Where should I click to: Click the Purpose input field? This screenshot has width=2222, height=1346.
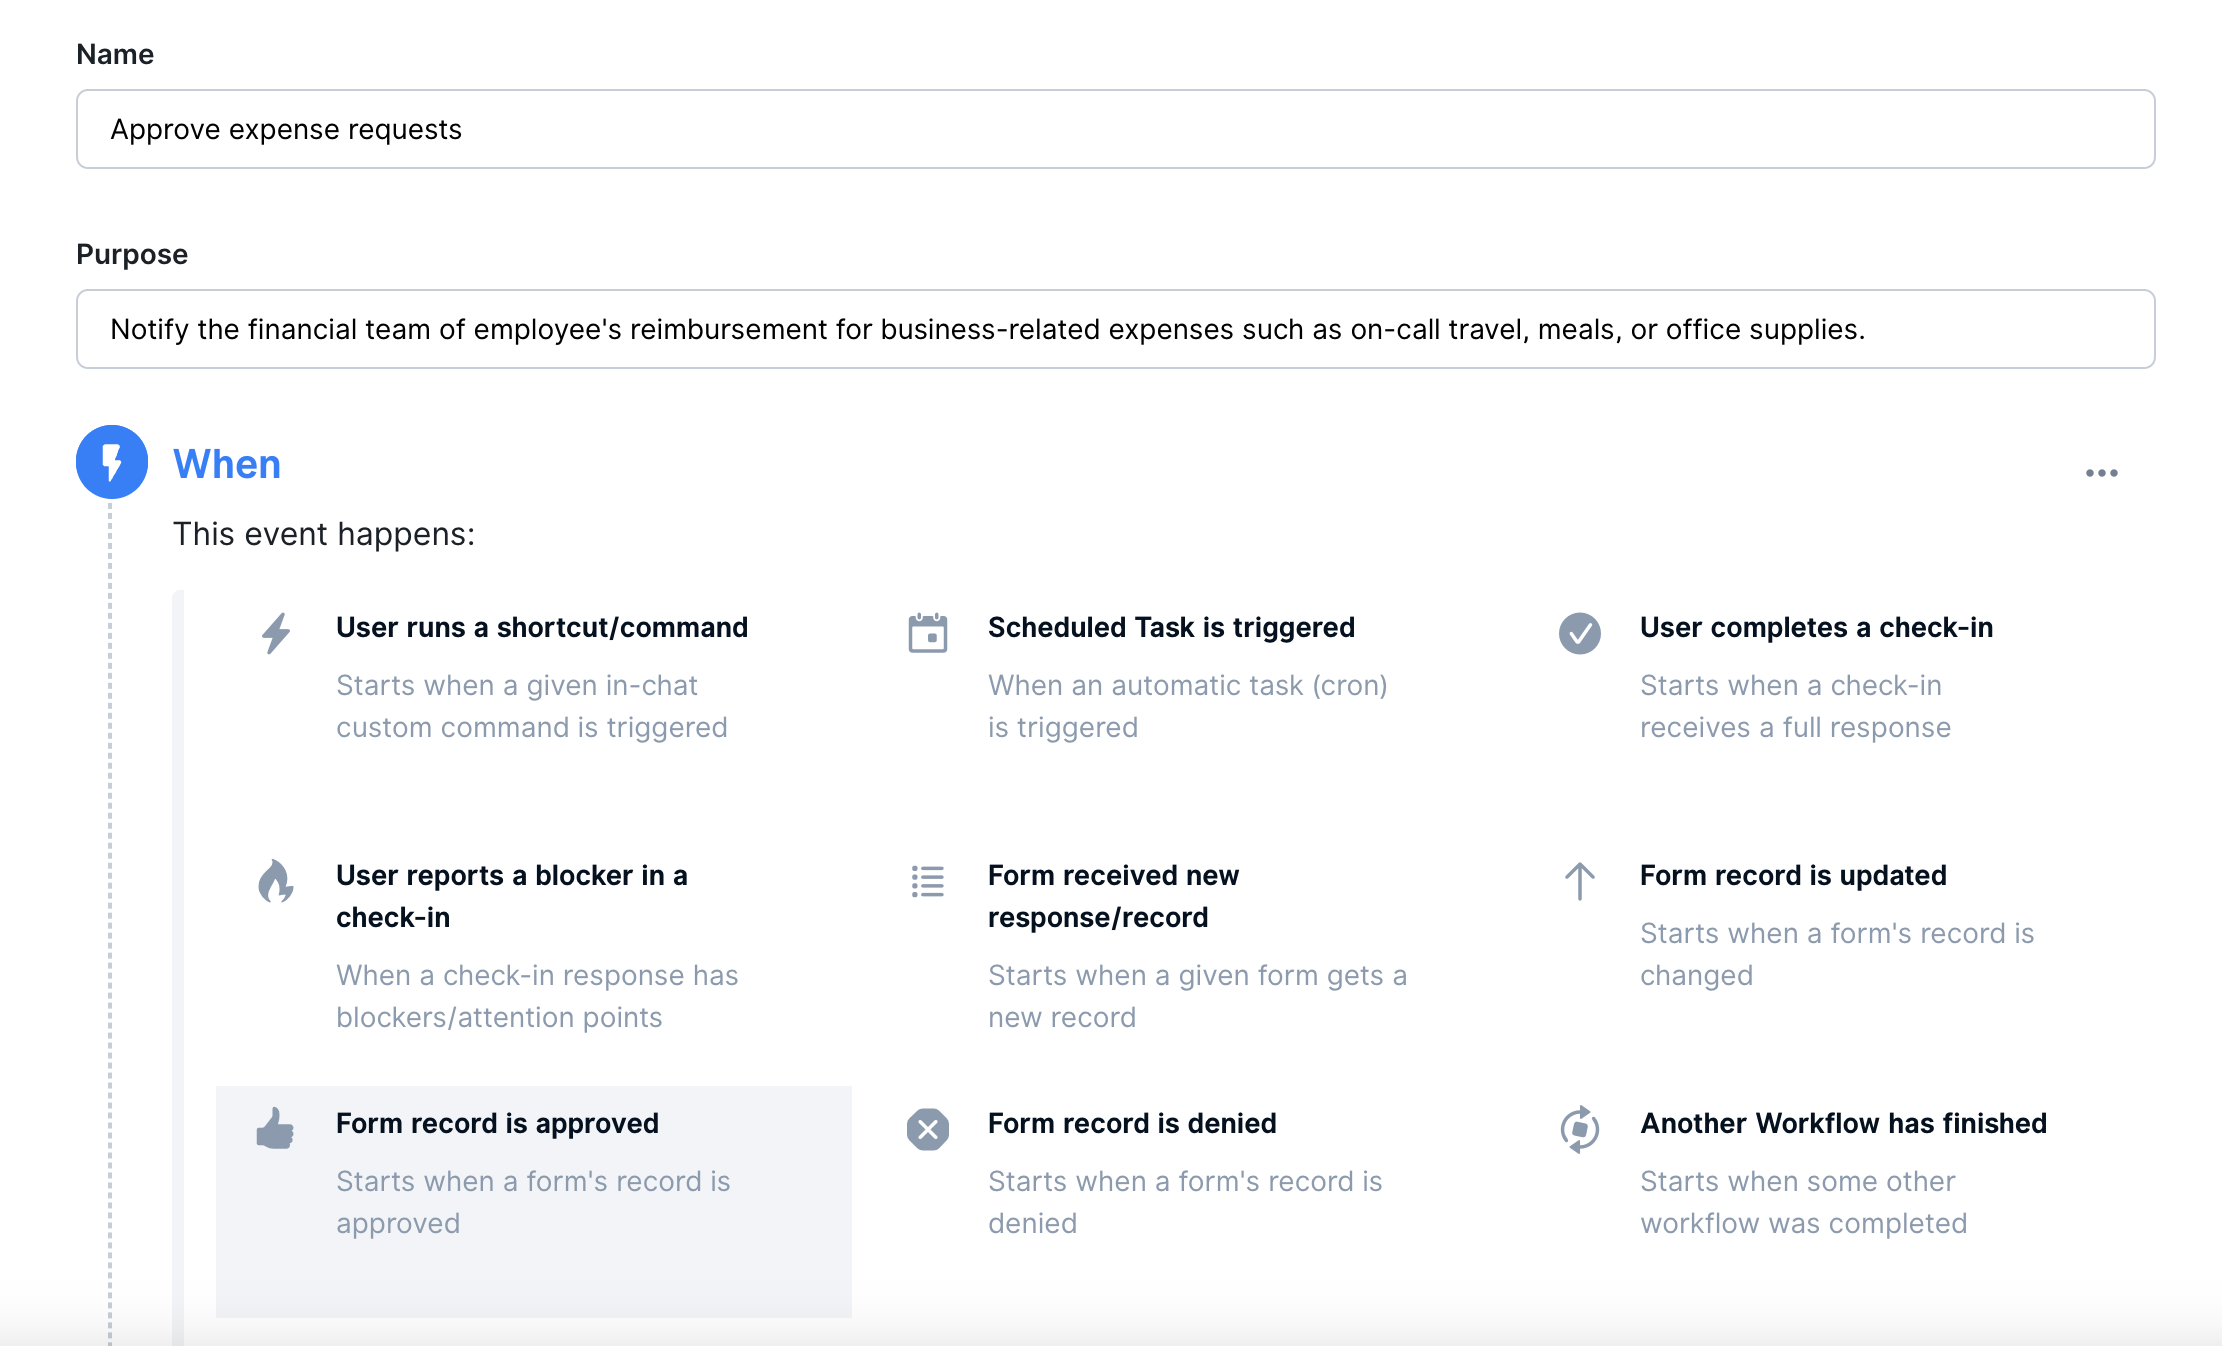pos(1115,329)
